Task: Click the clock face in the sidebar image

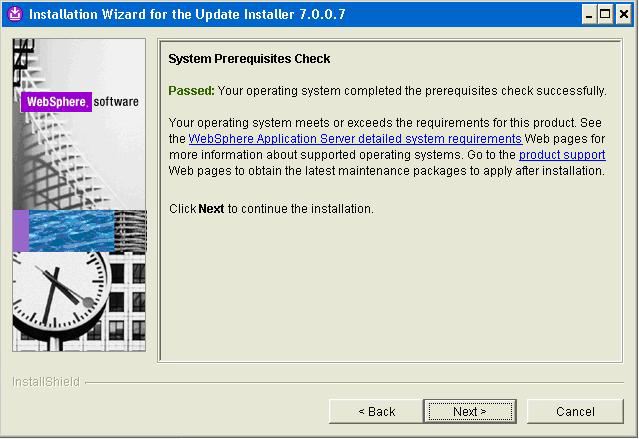Action: pyautogui.click(x=60, y=291)
